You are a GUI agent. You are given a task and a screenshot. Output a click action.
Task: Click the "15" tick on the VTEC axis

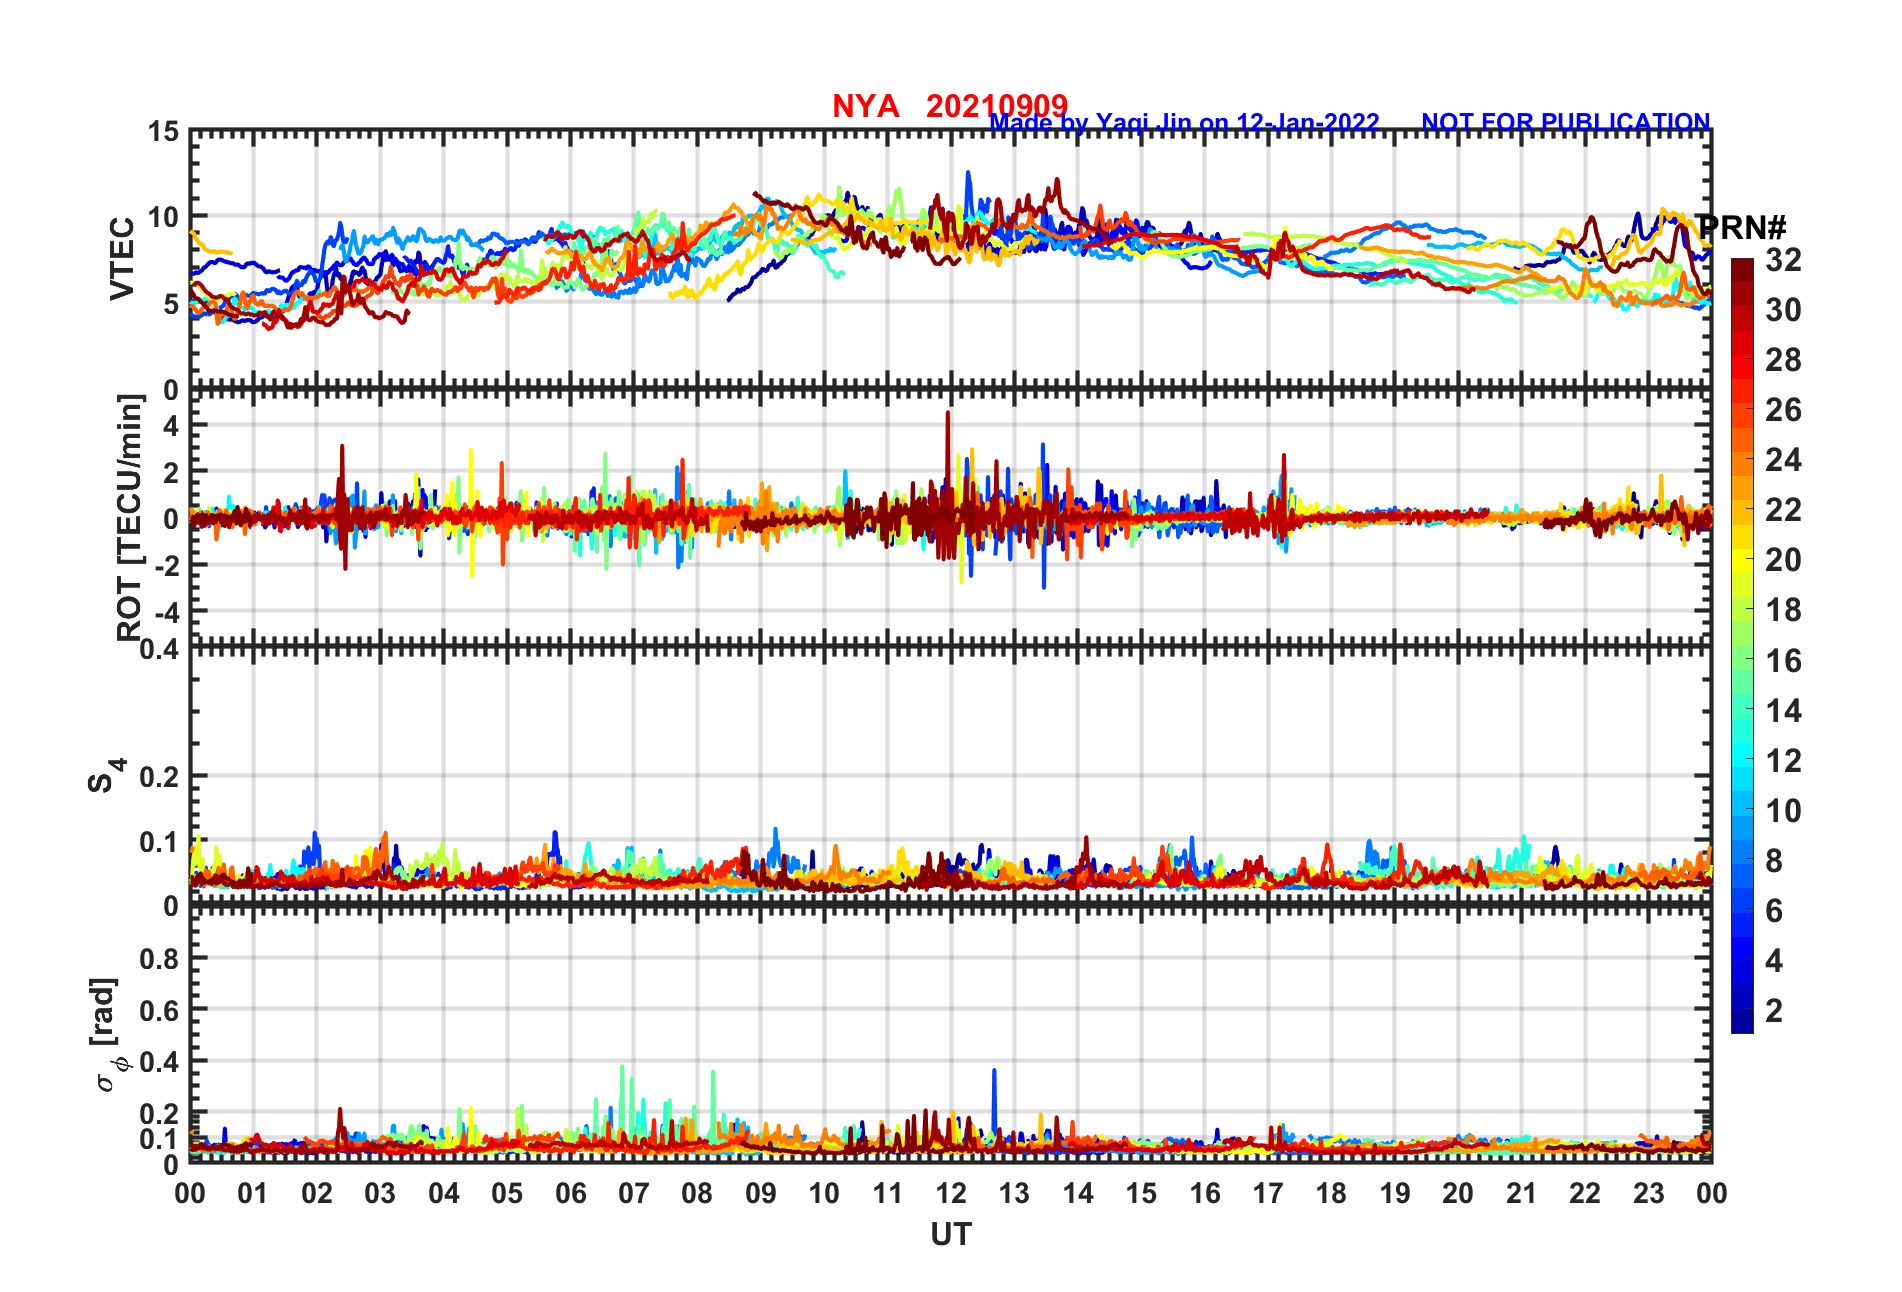(x=164, y=132)
